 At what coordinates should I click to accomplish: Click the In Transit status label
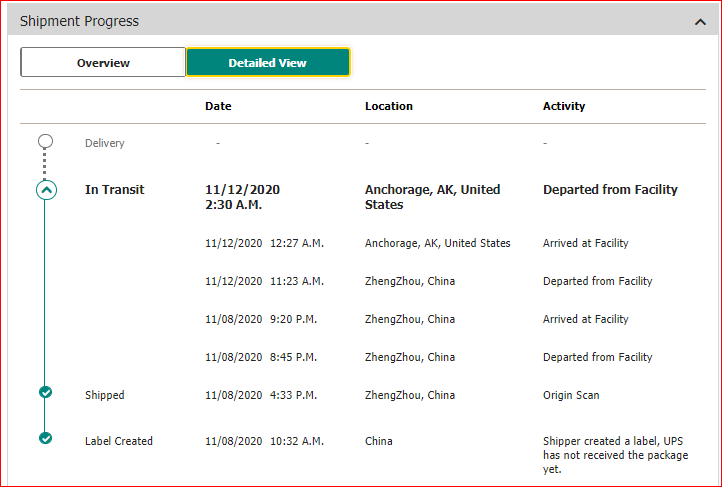[114, 190]
